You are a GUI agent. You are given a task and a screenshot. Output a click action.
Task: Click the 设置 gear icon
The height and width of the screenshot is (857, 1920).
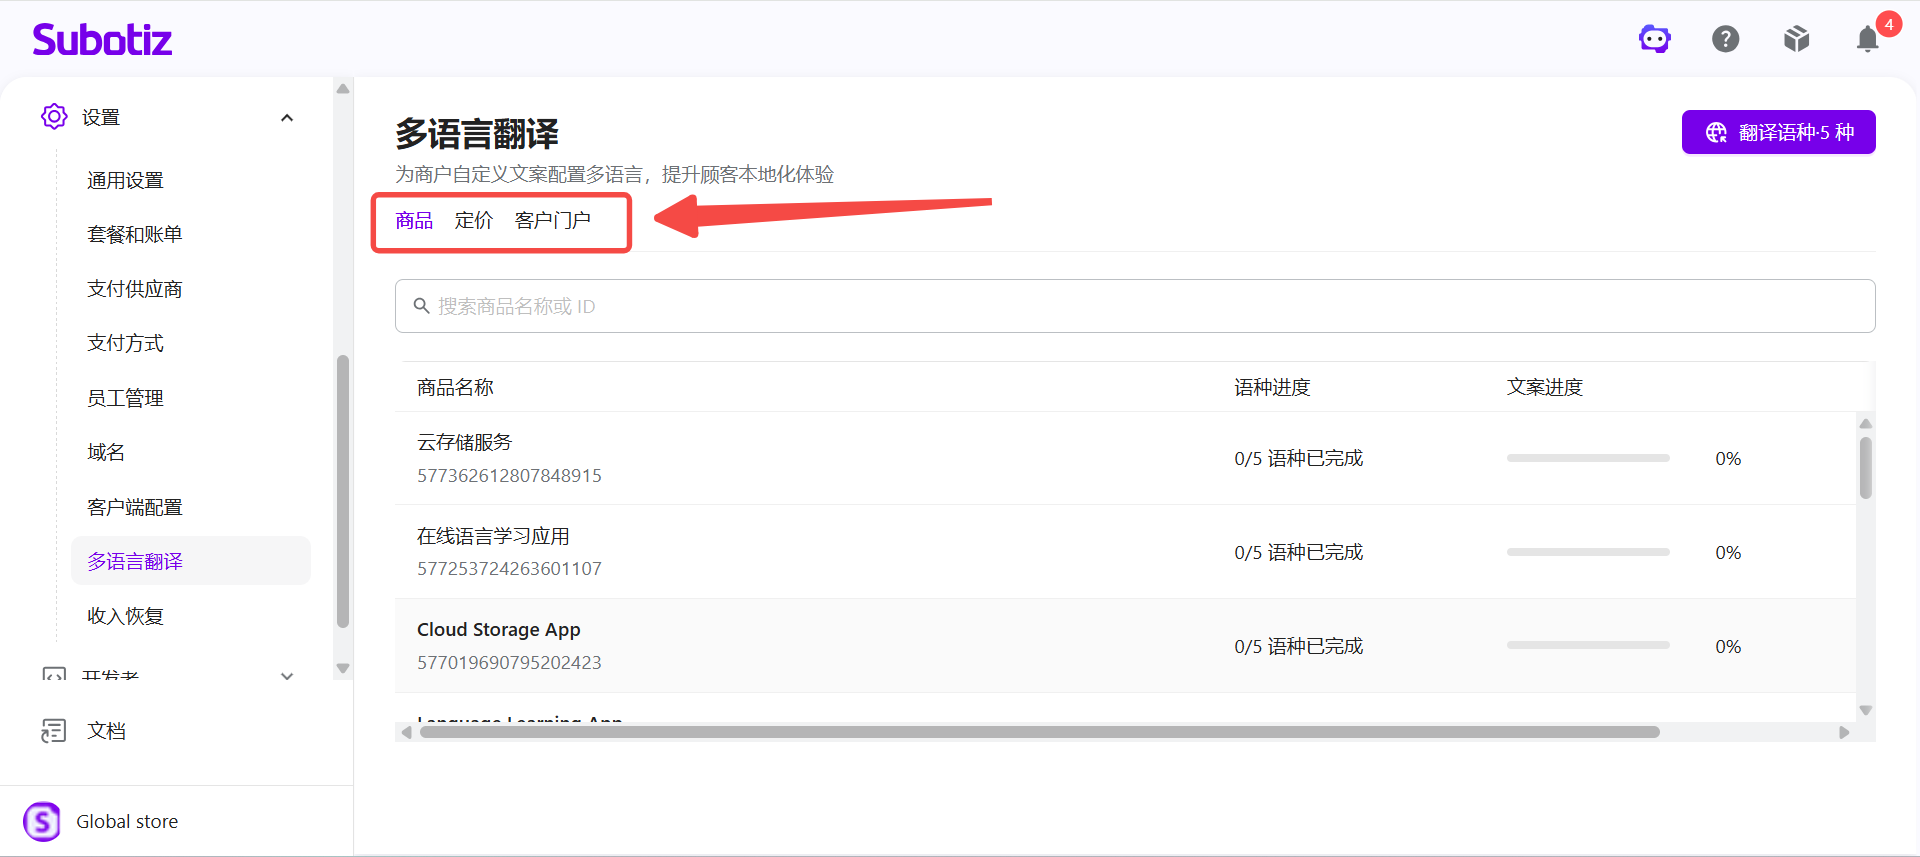pyautogui.click(x=54, y=117)
